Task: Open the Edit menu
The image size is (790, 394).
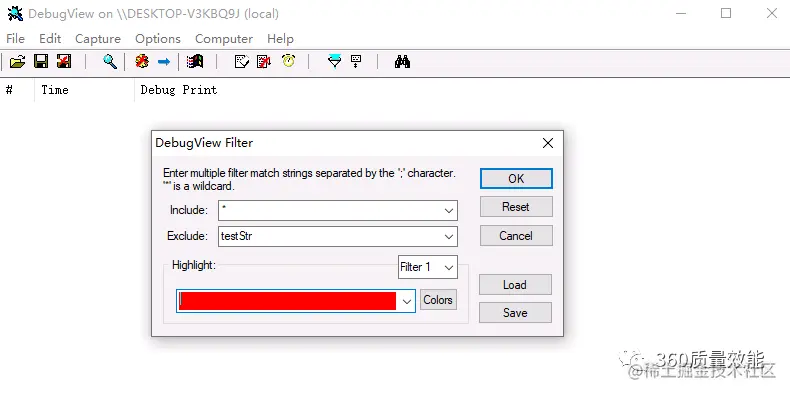Action: (x=50, y=39)
